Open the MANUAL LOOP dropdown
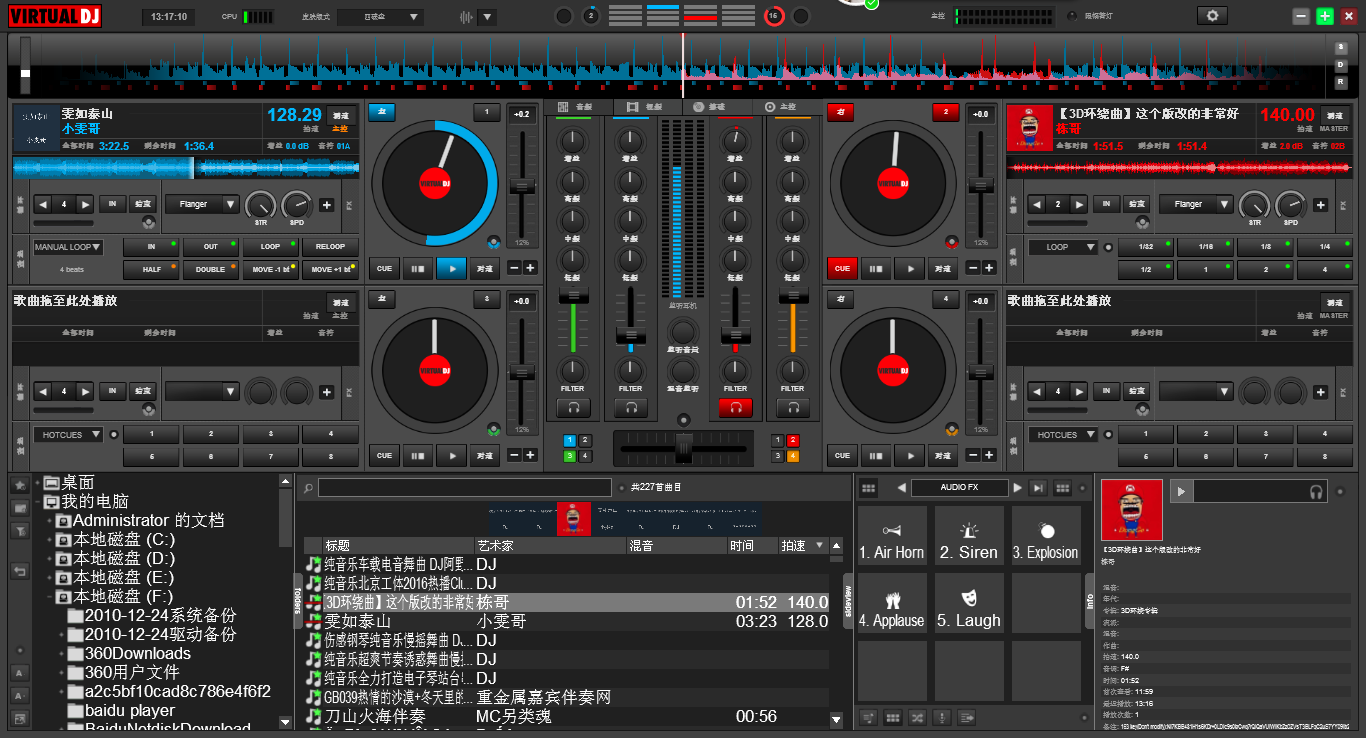 tap(67, 246)
